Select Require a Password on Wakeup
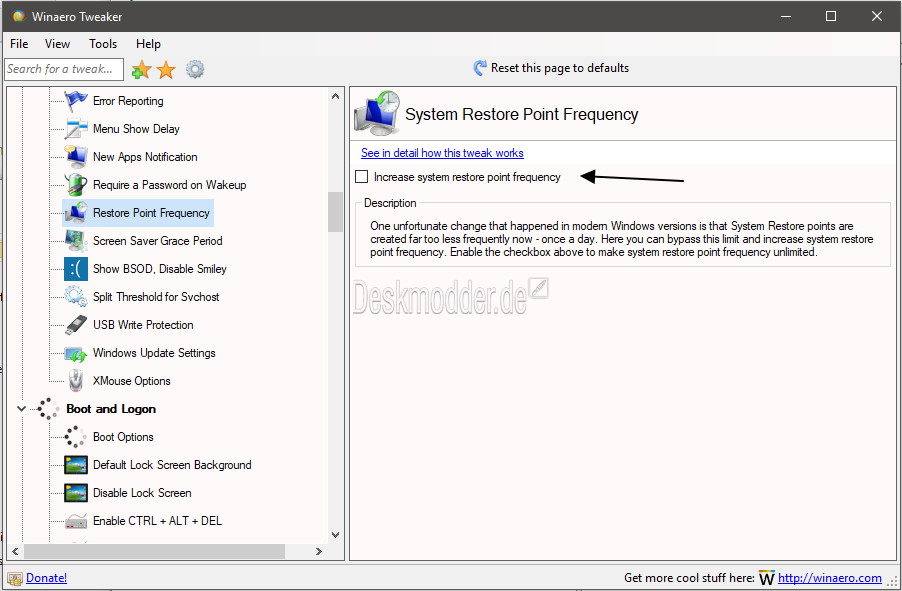902x591 pixels. coord(170,185)
